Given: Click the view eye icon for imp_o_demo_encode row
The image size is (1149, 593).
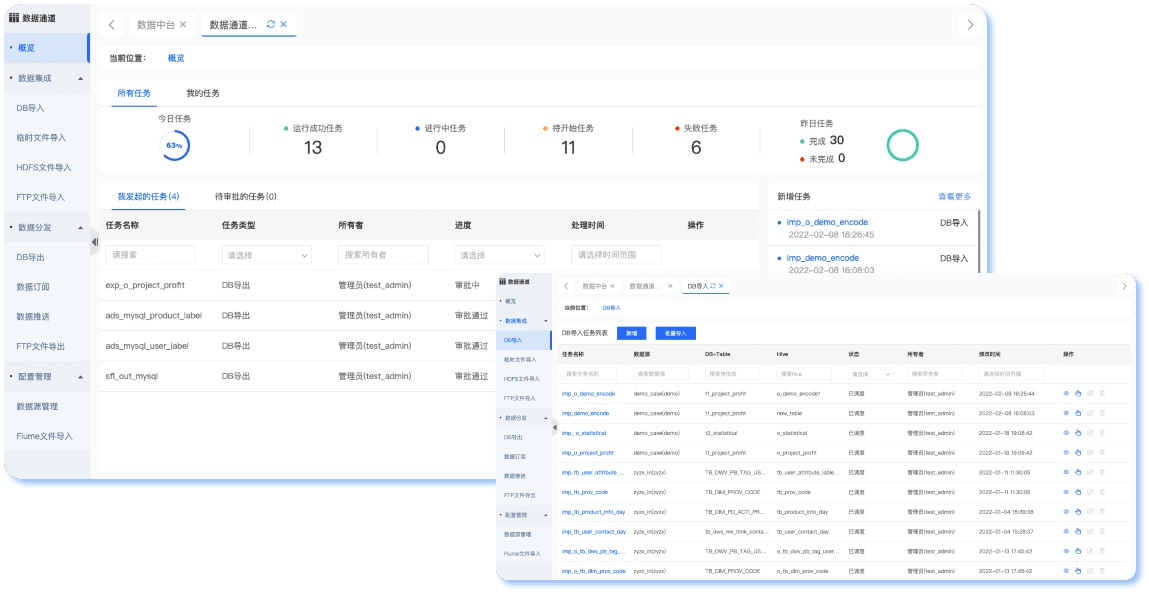Looking at the screenshot, I should pyautogui.click(x=1066, y=393).
